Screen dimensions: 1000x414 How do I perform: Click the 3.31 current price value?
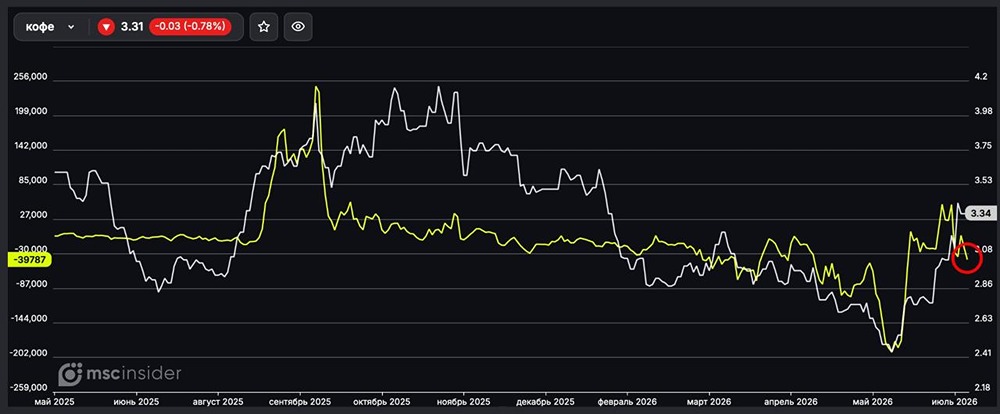131,27
